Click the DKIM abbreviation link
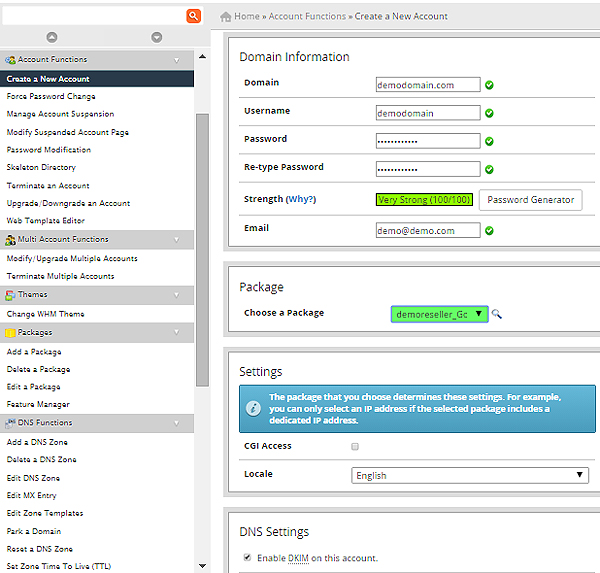Screen dimensions: 600x573 coord(298,558)
